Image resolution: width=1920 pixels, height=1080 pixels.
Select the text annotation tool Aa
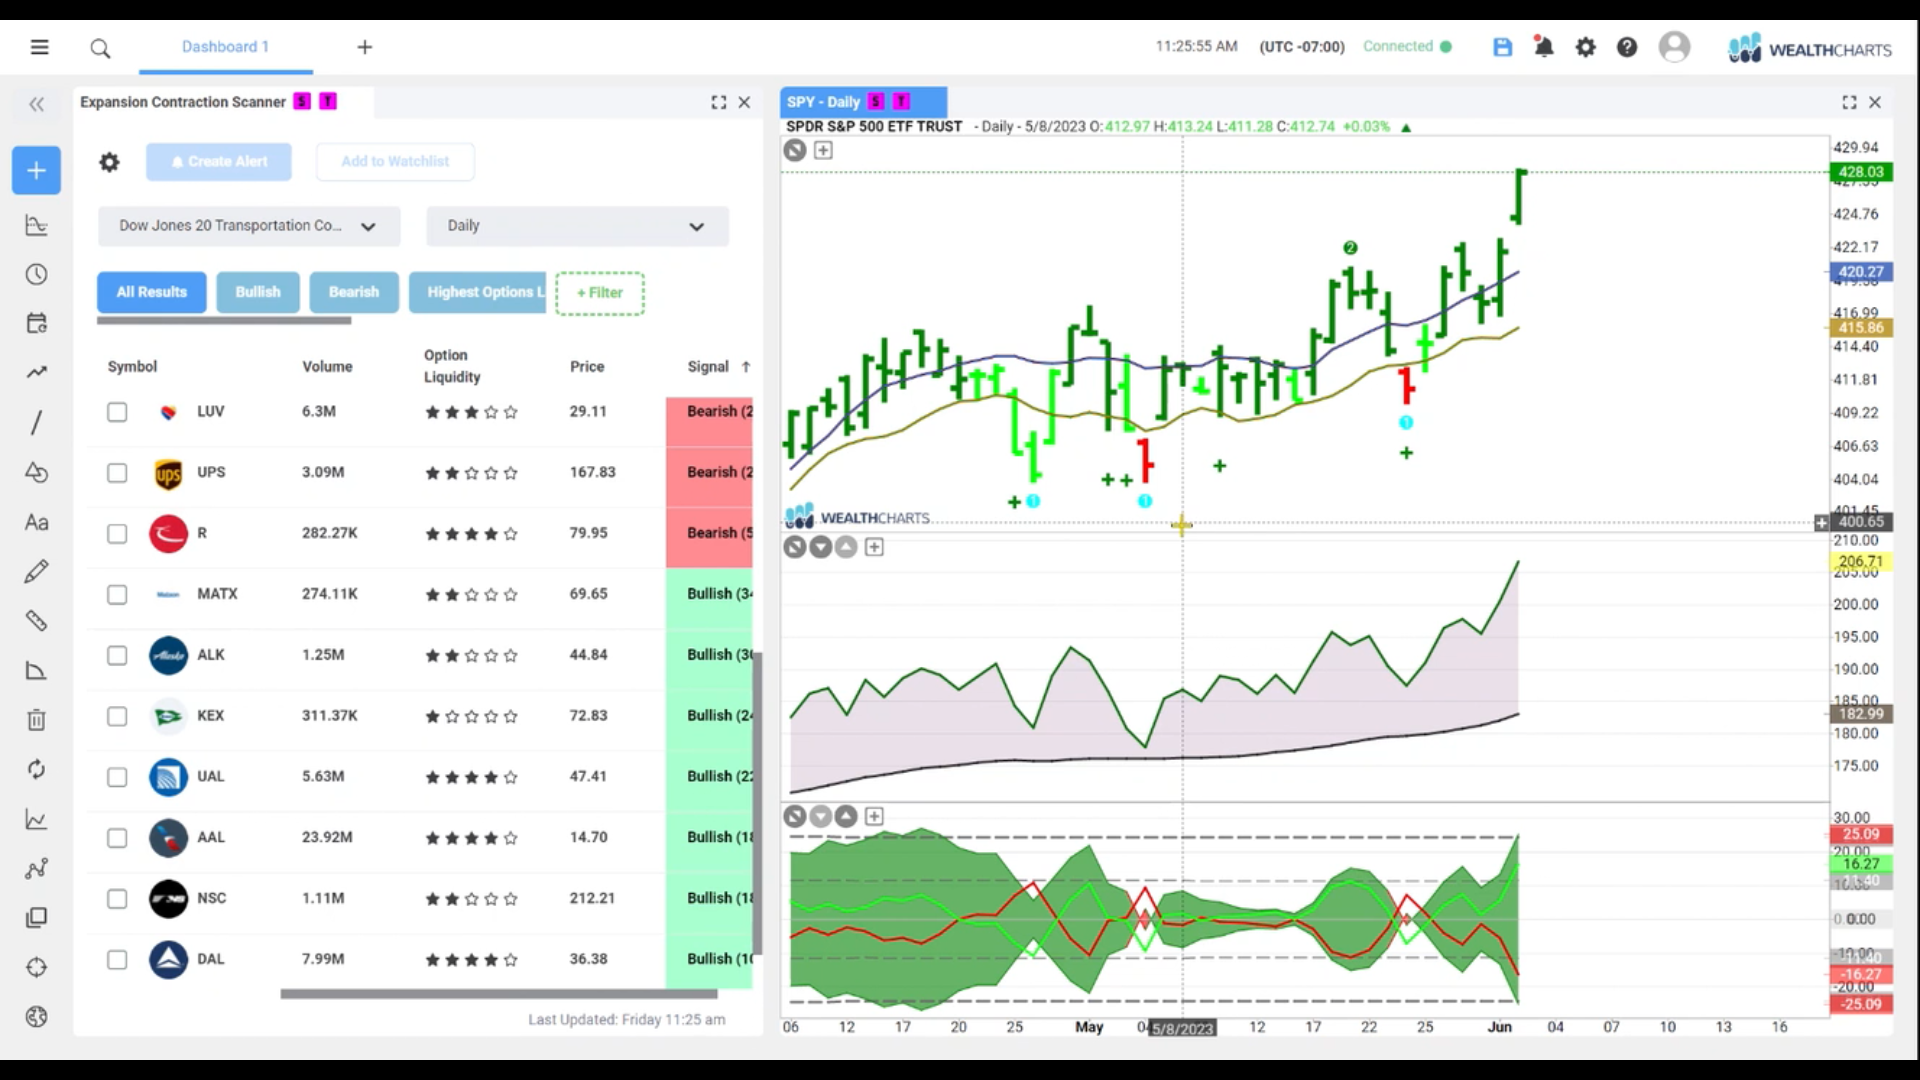coord(36,522)
